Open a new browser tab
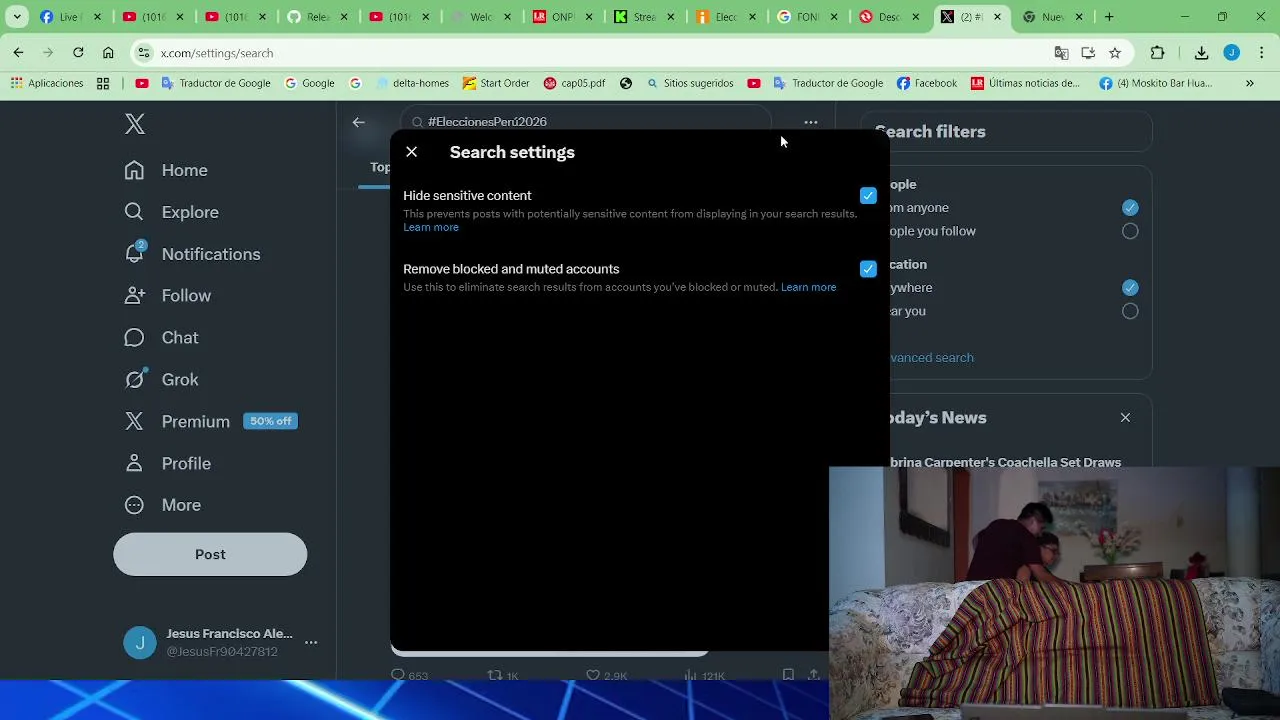Image resolution: width=1280 pixels, height=720 pixels. [1109, 17]
